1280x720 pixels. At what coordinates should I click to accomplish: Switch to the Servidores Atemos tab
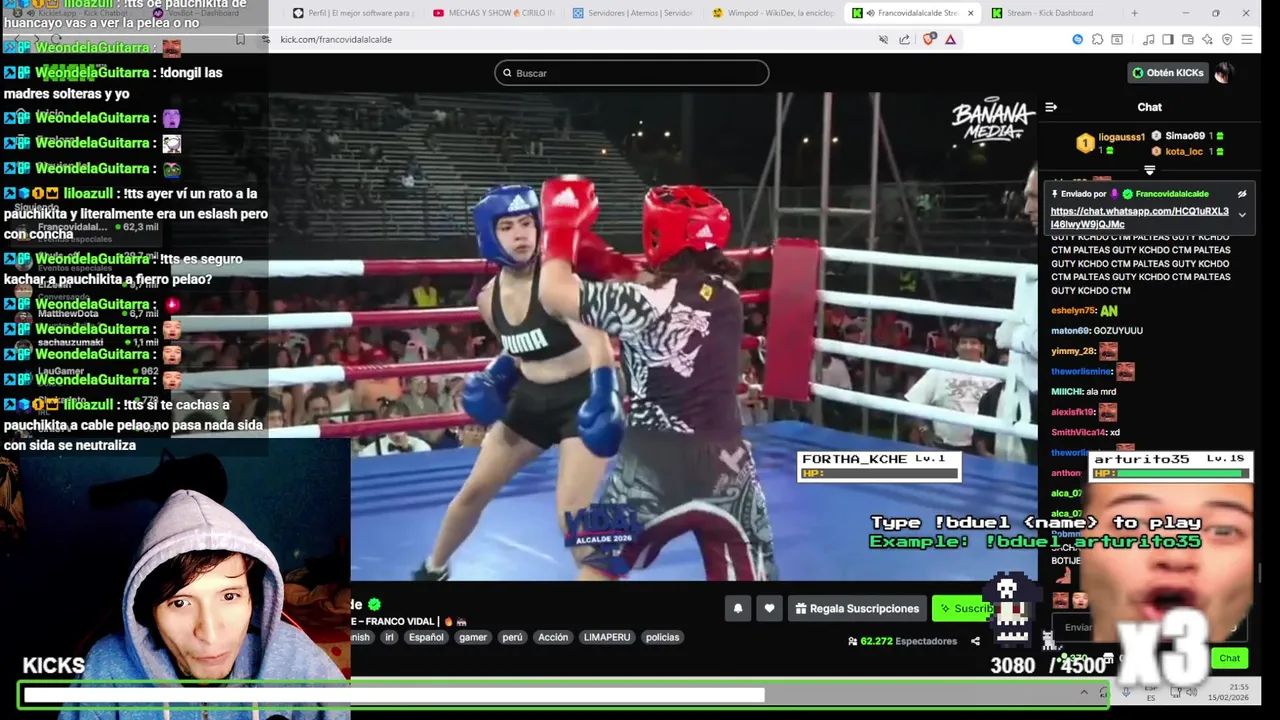tap(633, 13)
